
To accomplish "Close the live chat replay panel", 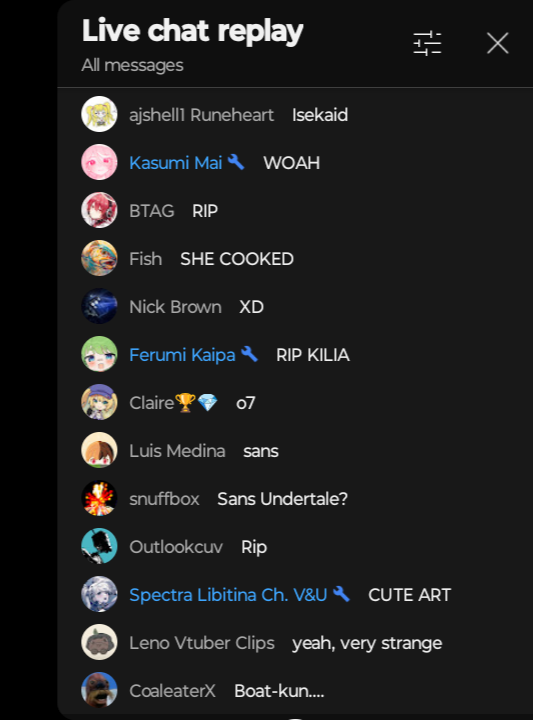I will click(498, 43).
